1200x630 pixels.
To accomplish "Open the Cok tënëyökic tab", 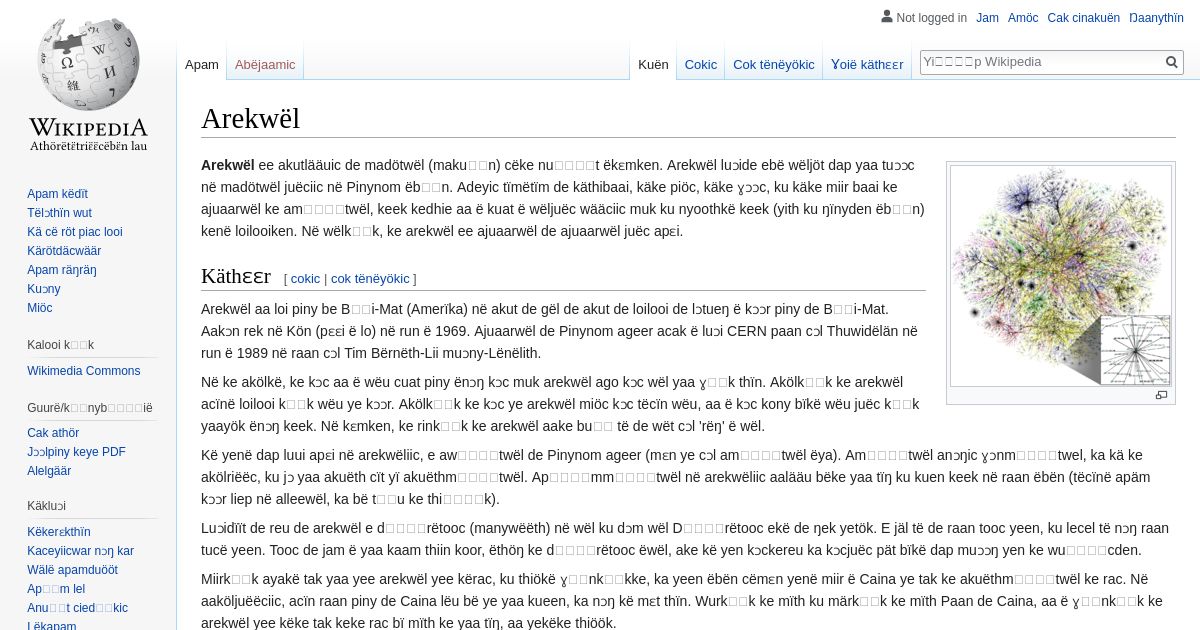I will (x=774, y=64).
